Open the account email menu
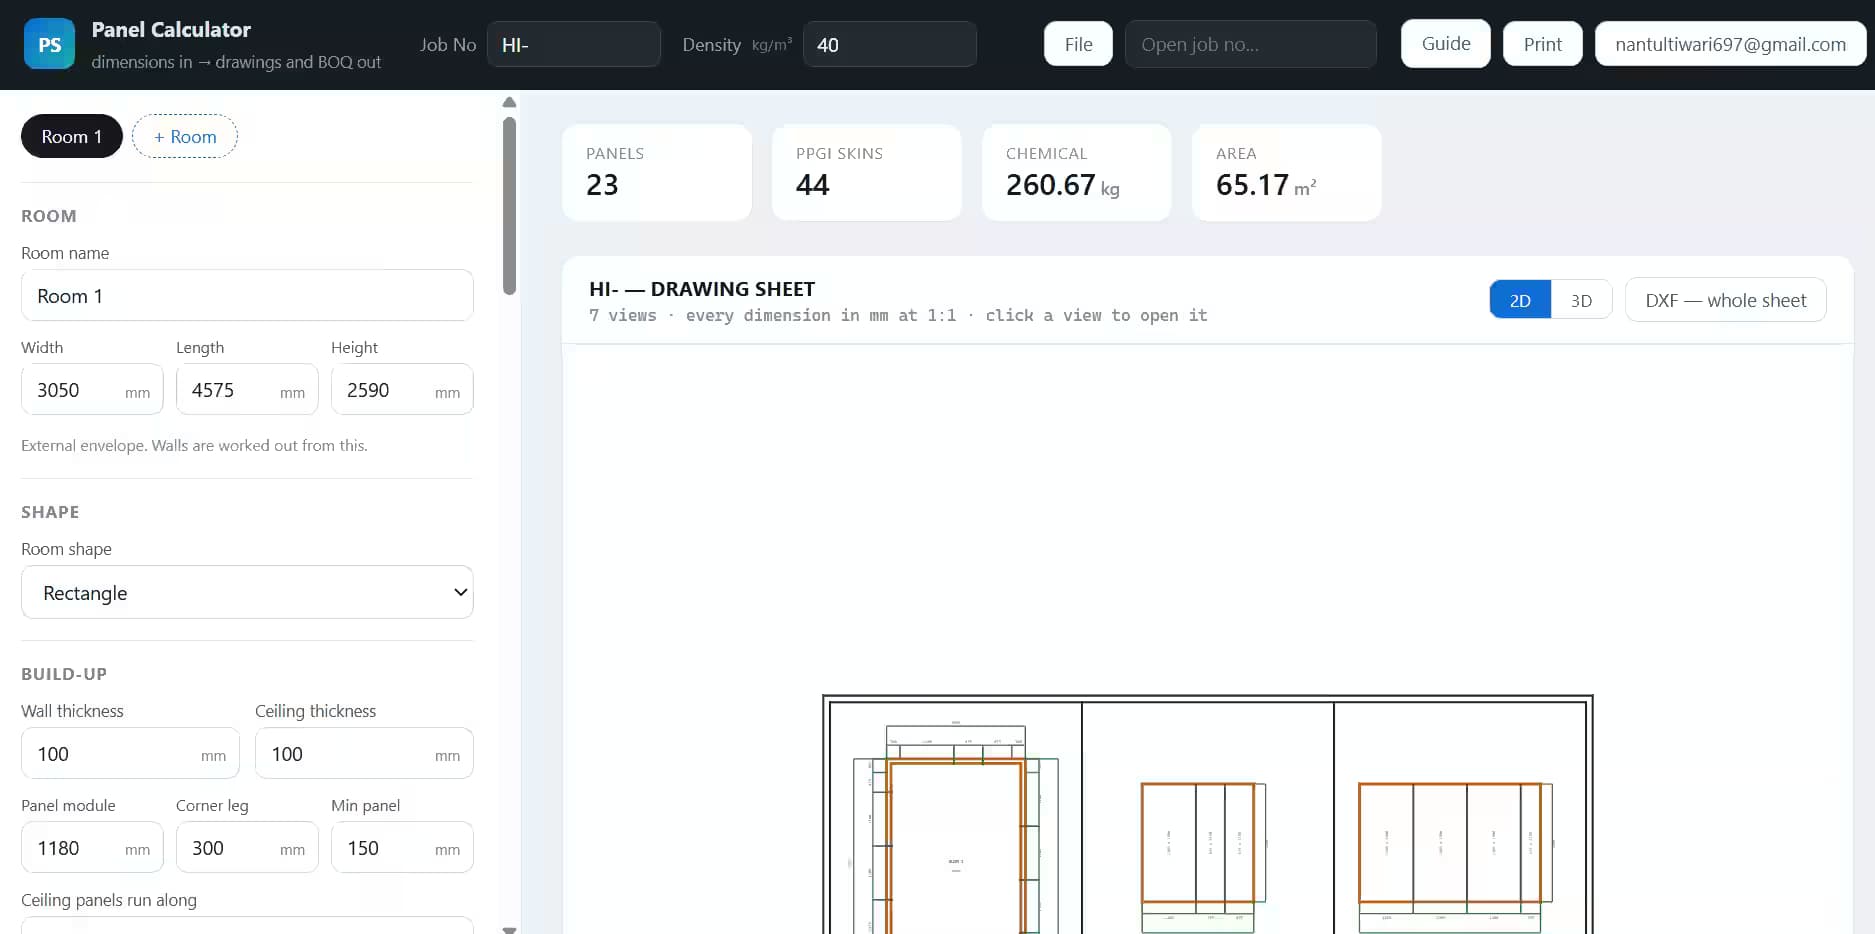Viewport: 1875px width, 934px height. coord(1731,44)
